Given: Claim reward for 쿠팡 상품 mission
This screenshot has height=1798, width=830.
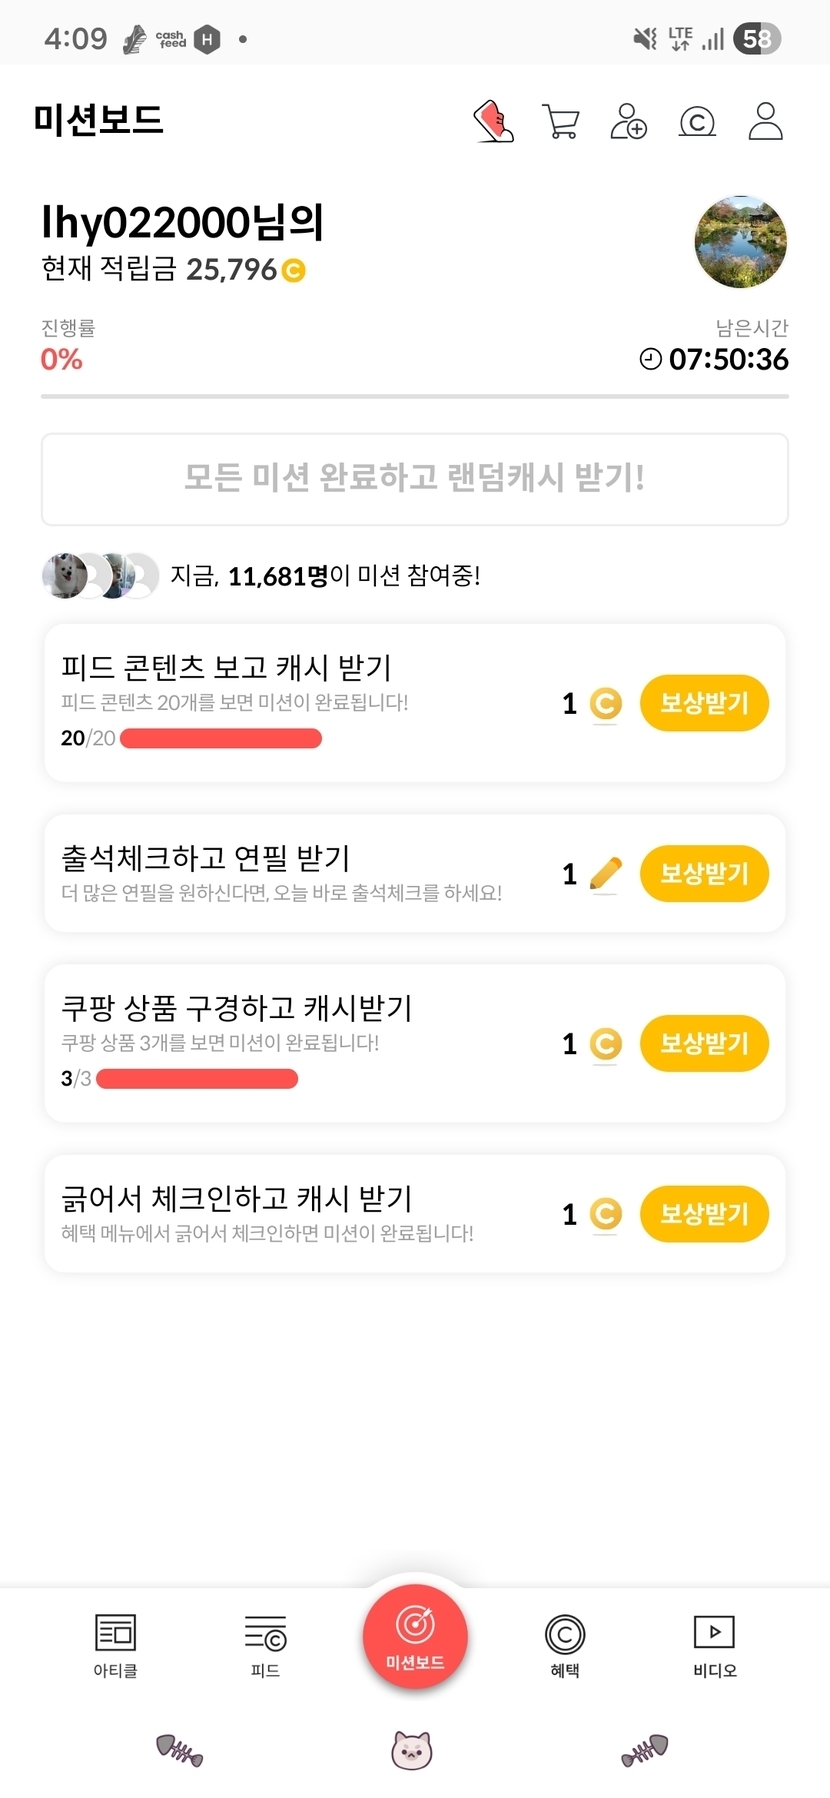Looking at the screenshot, I should pos(704,1043).
